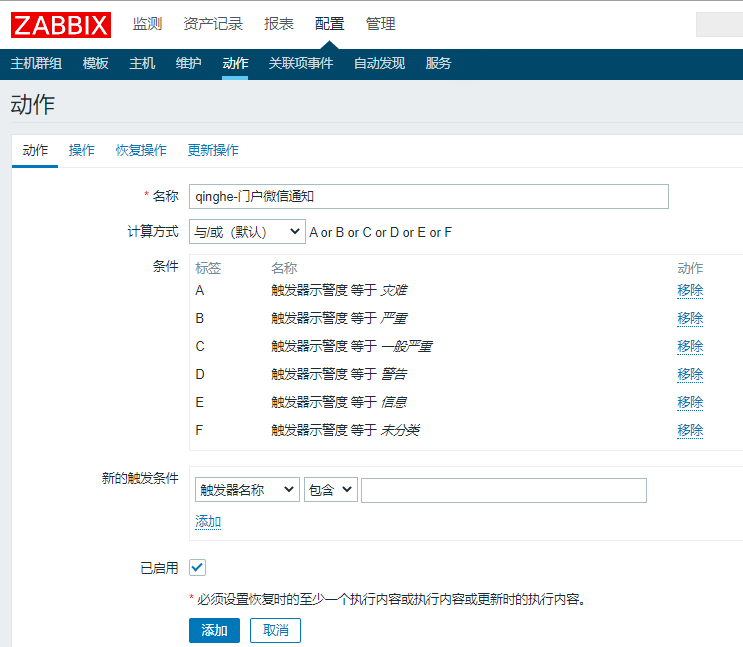Image resolution: width=743 pixels, height=647 pixels.
Task: Click the 标签 column header
Action: click(x=208, y=268)
